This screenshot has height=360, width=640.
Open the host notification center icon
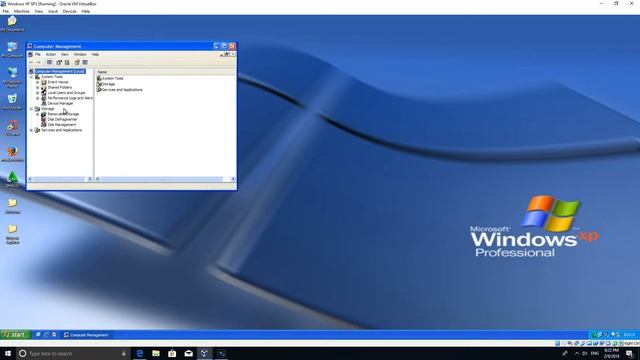coord(629,353)
